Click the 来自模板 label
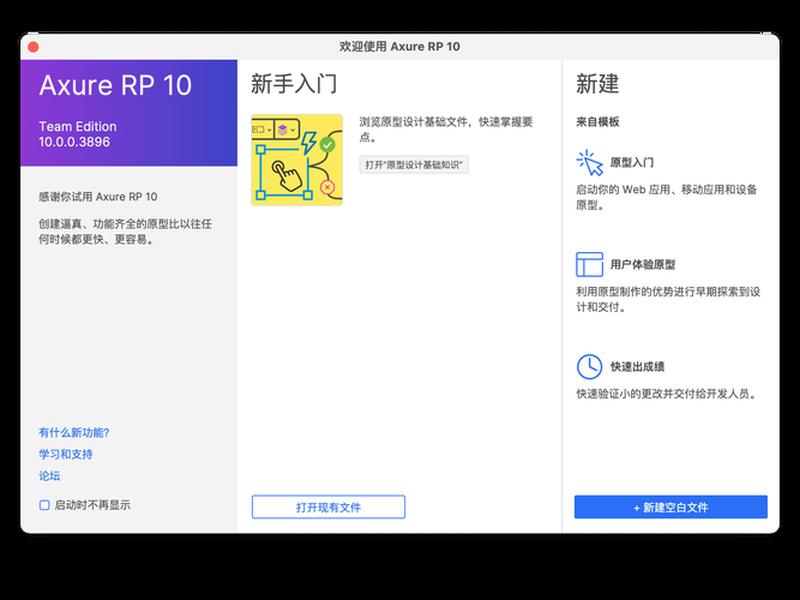 [597, 121]
